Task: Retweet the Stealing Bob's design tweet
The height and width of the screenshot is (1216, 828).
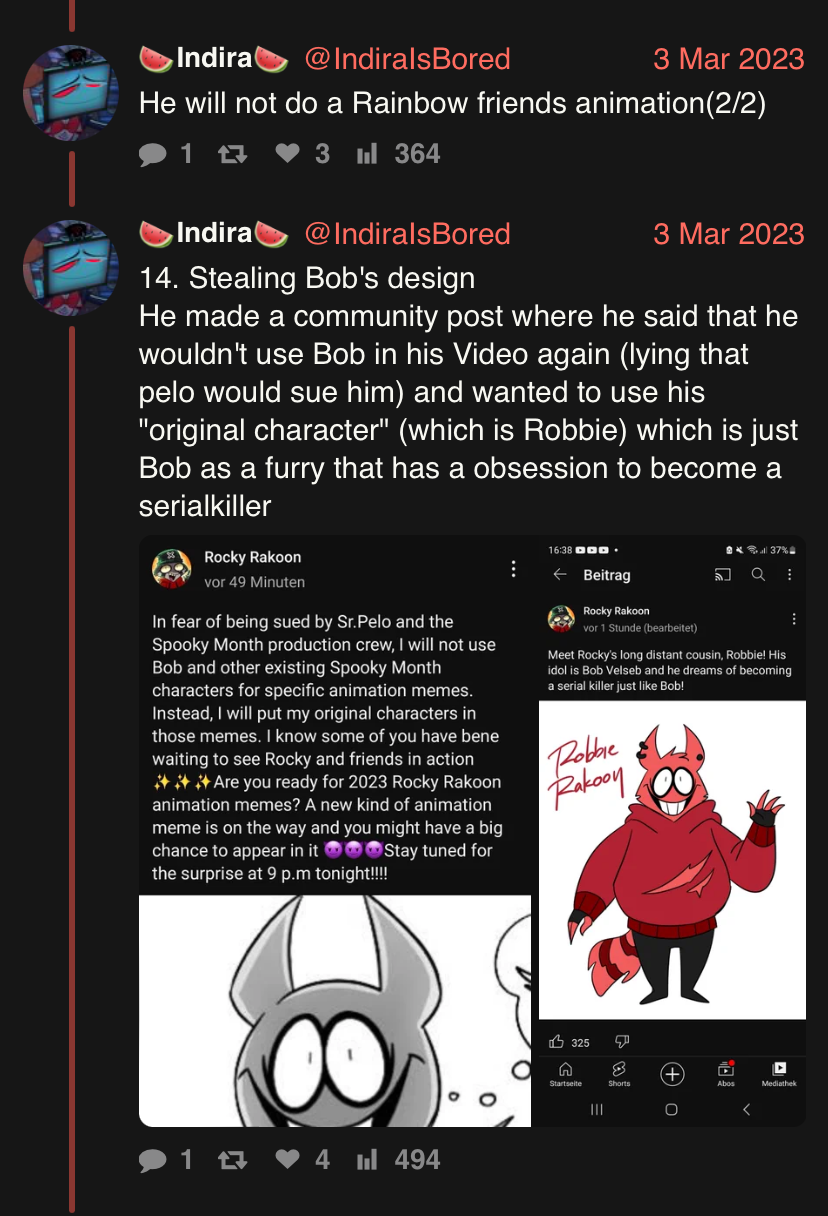Action: point(232,1160)
